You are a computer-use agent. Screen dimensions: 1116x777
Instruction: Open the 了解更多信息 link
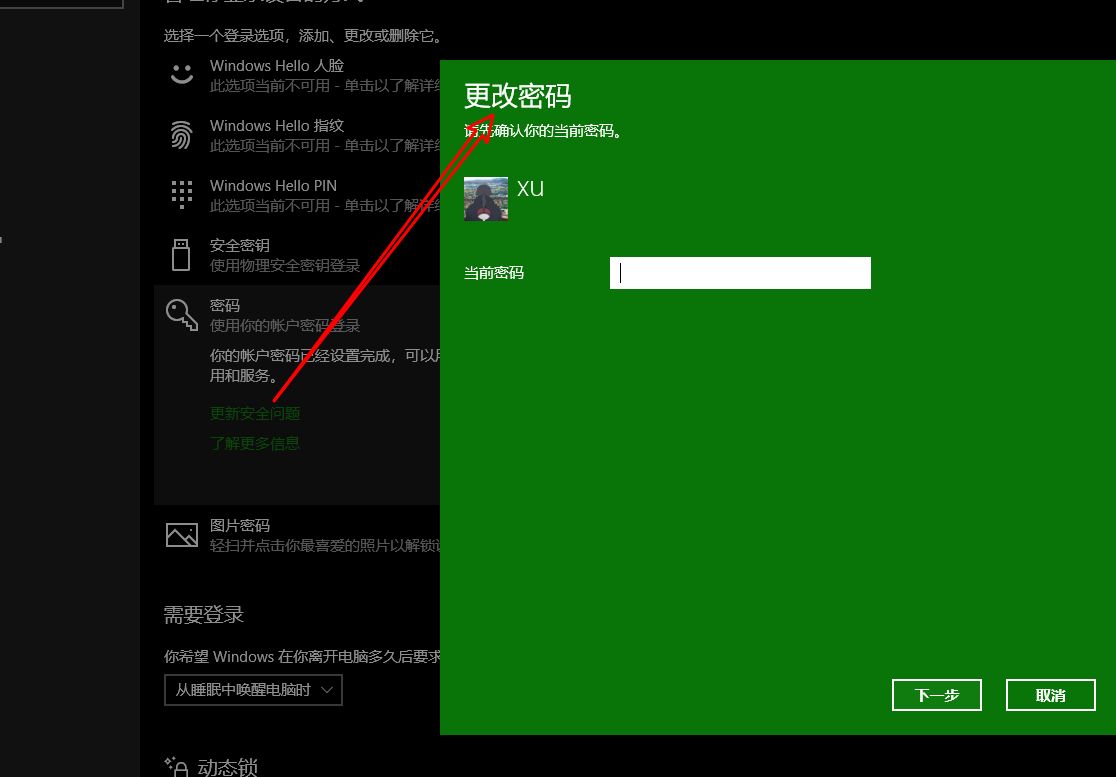click(255, 443)
